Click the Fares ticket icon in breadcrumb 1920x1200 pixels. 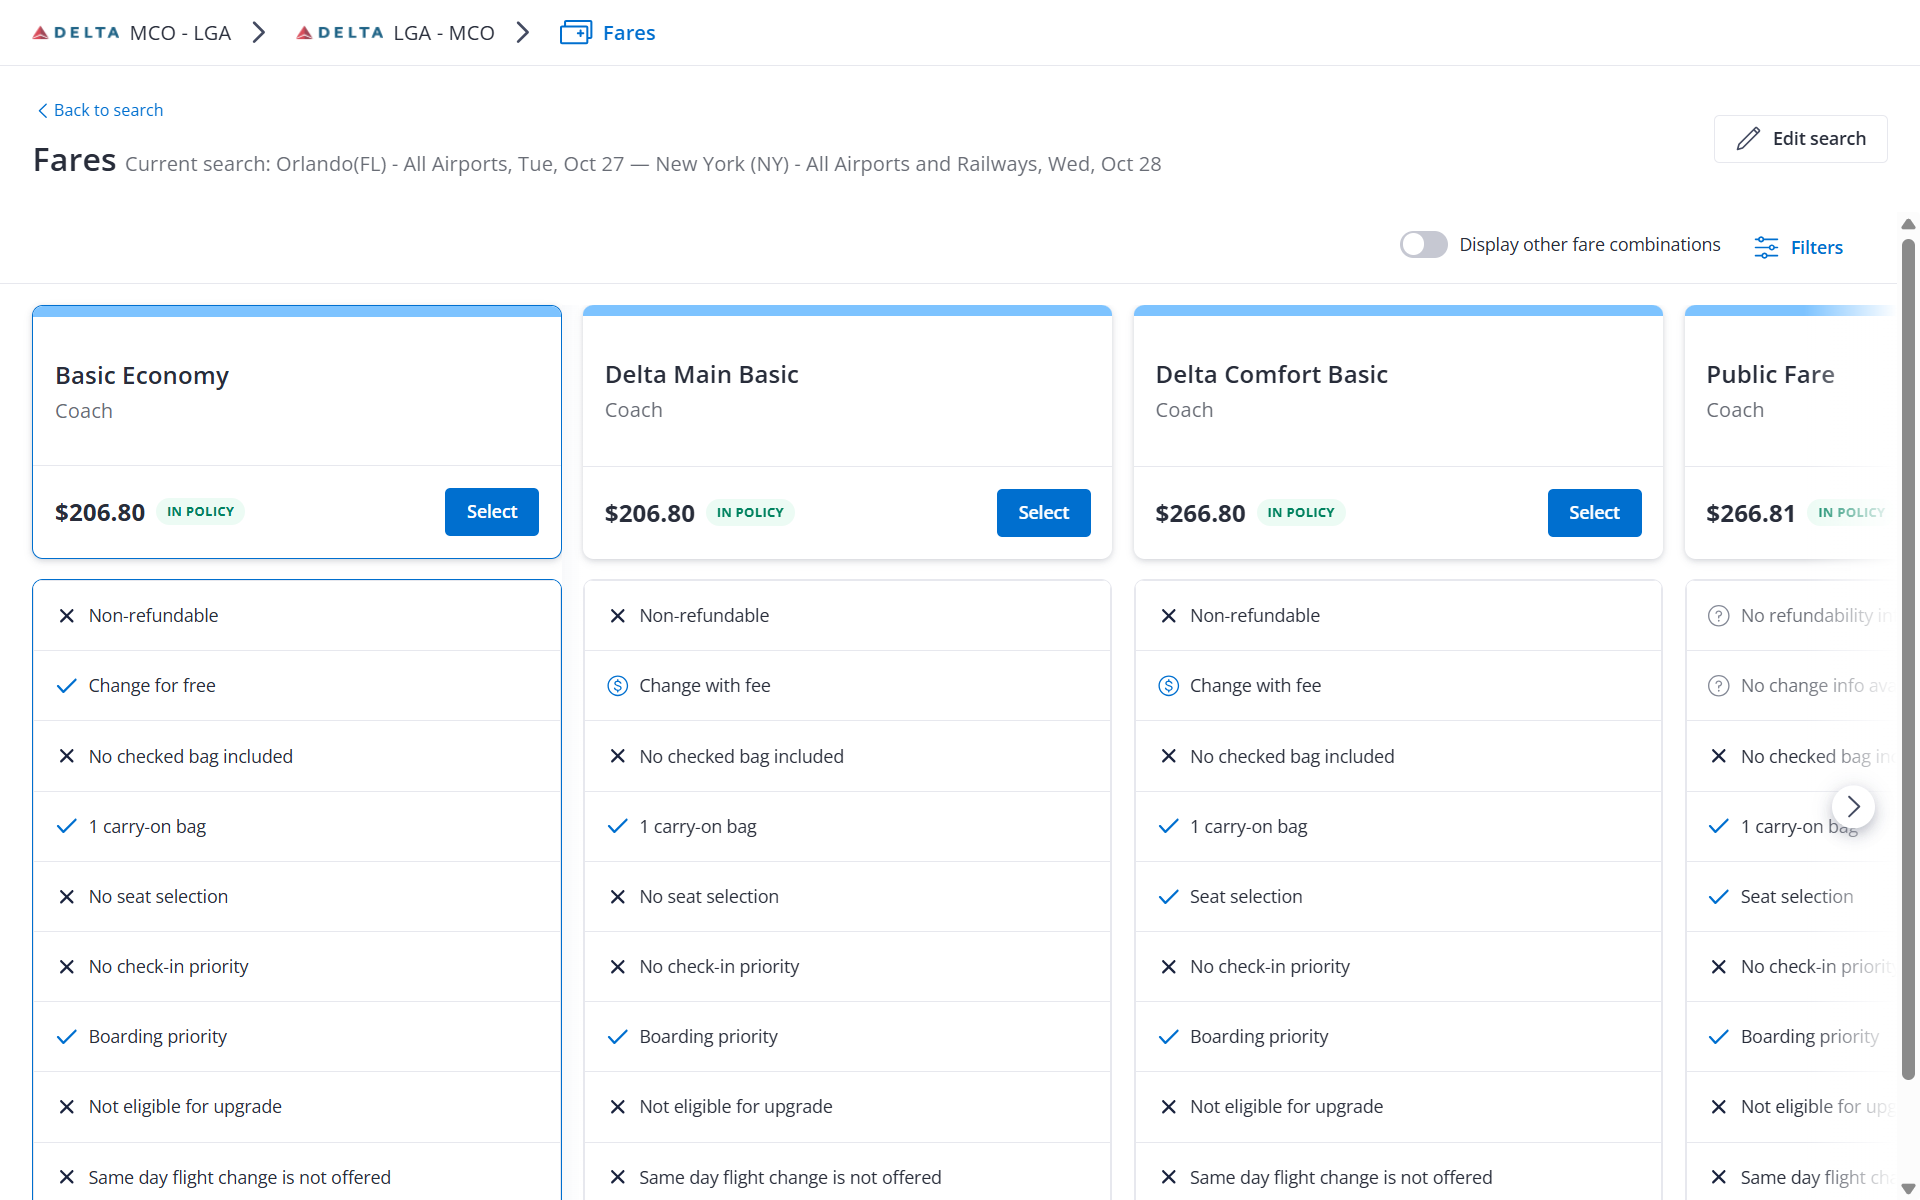(575, 33)
